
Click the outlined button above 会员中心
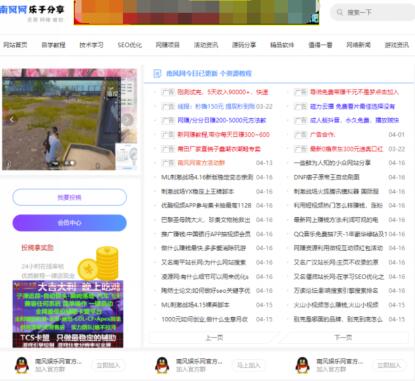pos(70,197)
